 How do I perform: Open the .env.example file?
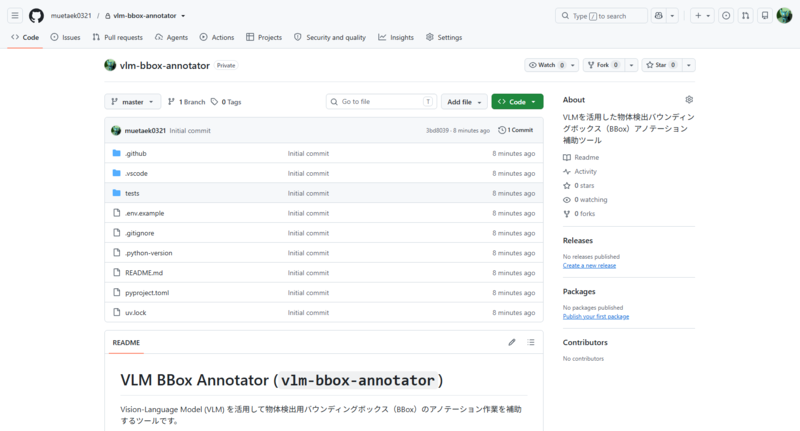coord(144,213)
